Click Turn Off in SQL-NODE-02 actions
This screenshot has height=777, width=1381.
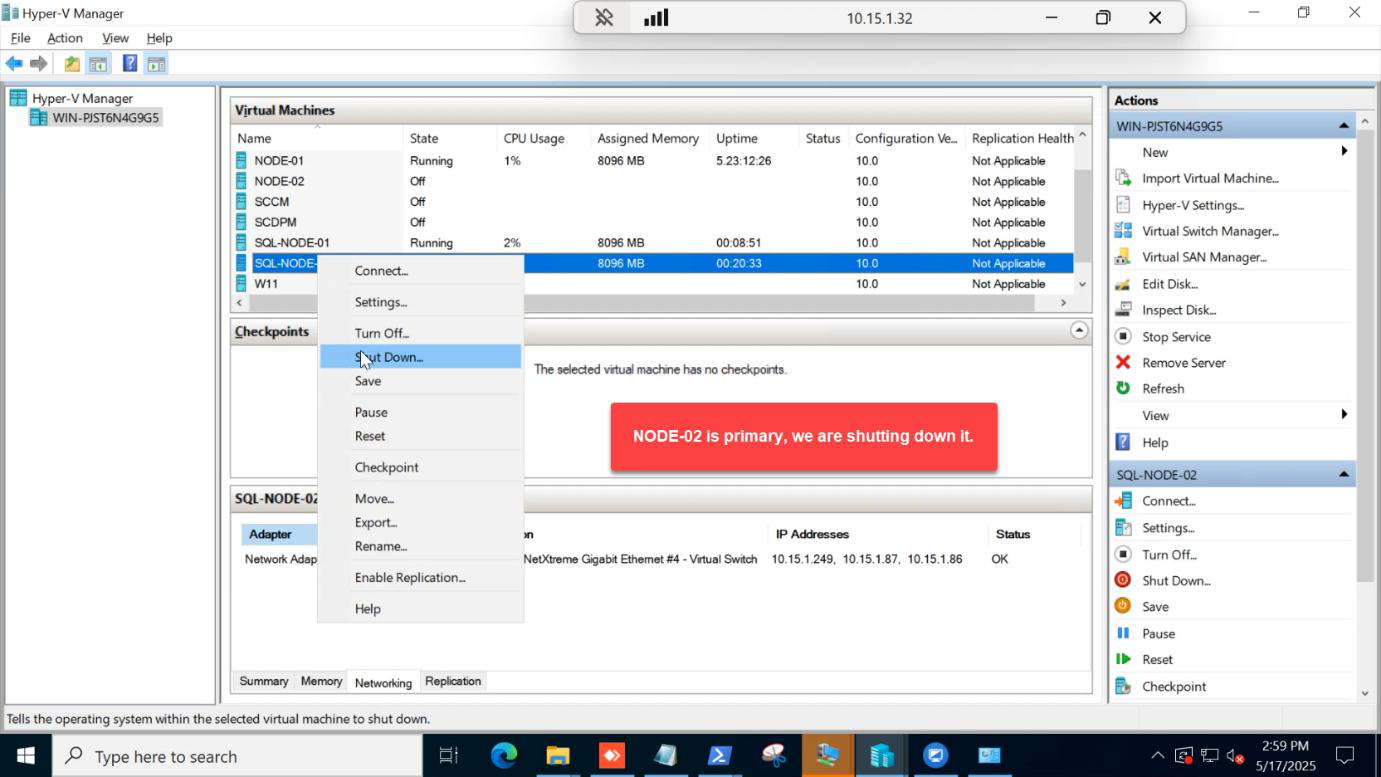tap(1169, 554)
